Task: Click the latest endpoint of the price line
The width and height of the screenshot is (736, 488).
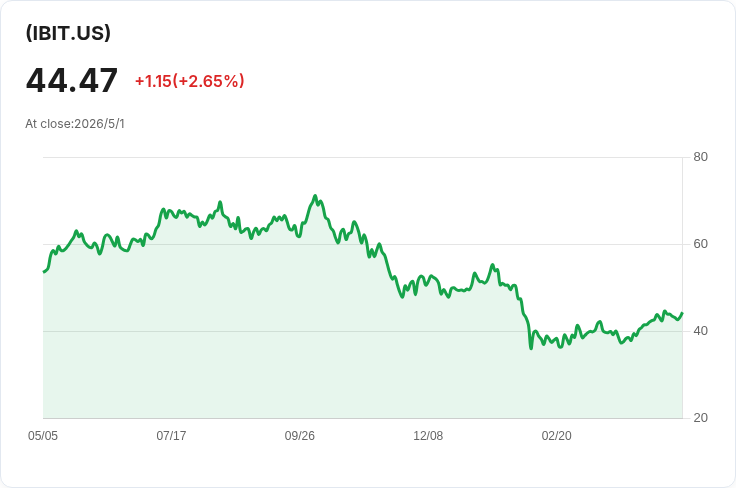Action: 682,313
